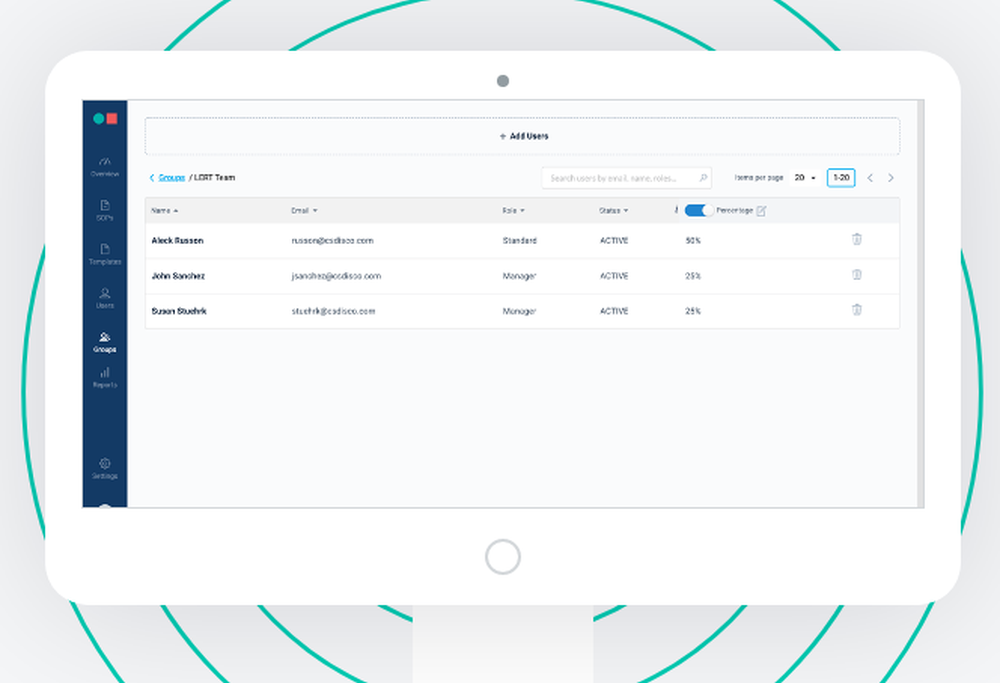Click the ACTIVE status for Susan Stuehrk

point(614,311)
